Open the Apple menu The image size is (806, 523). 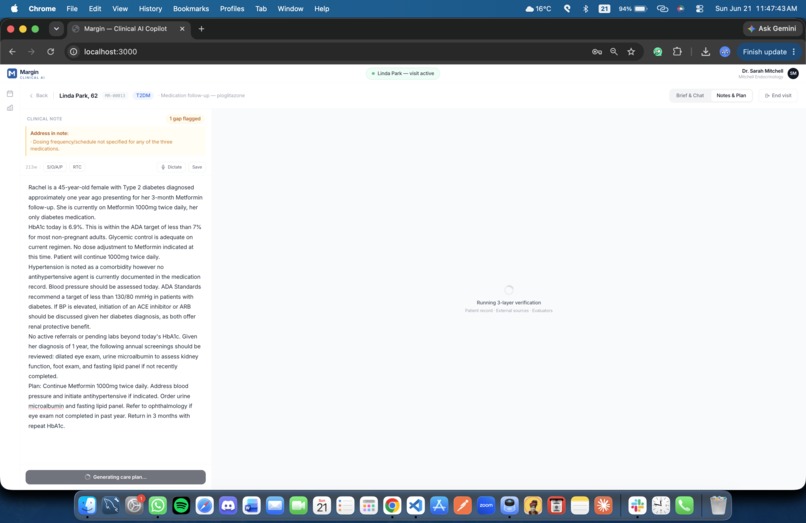coord(14,9)
